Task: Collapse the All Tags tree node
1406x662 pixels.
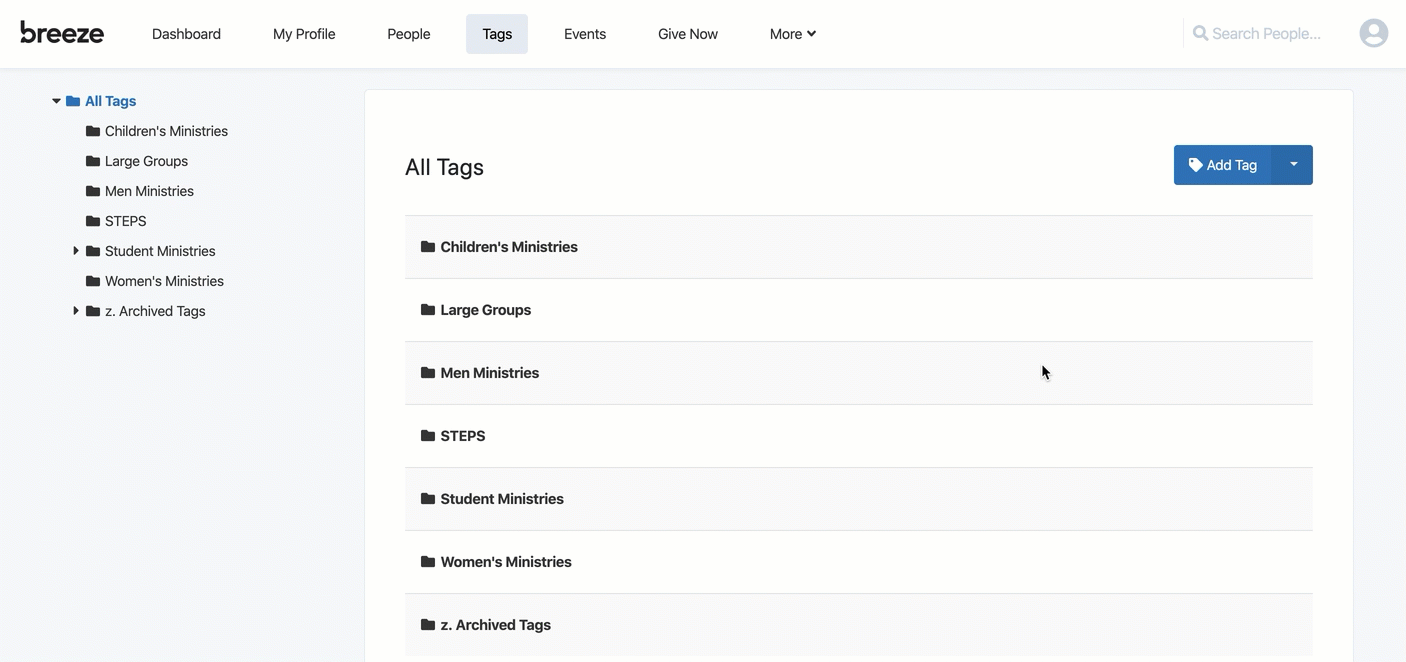Action: point(56,101)
